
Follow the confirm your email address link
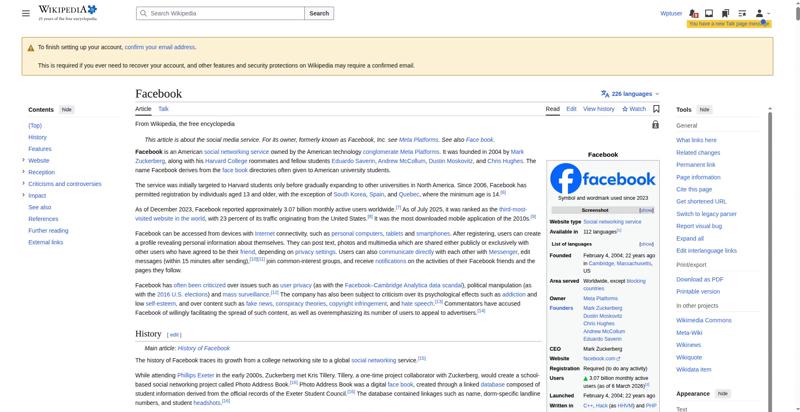[x=160, y=47]
